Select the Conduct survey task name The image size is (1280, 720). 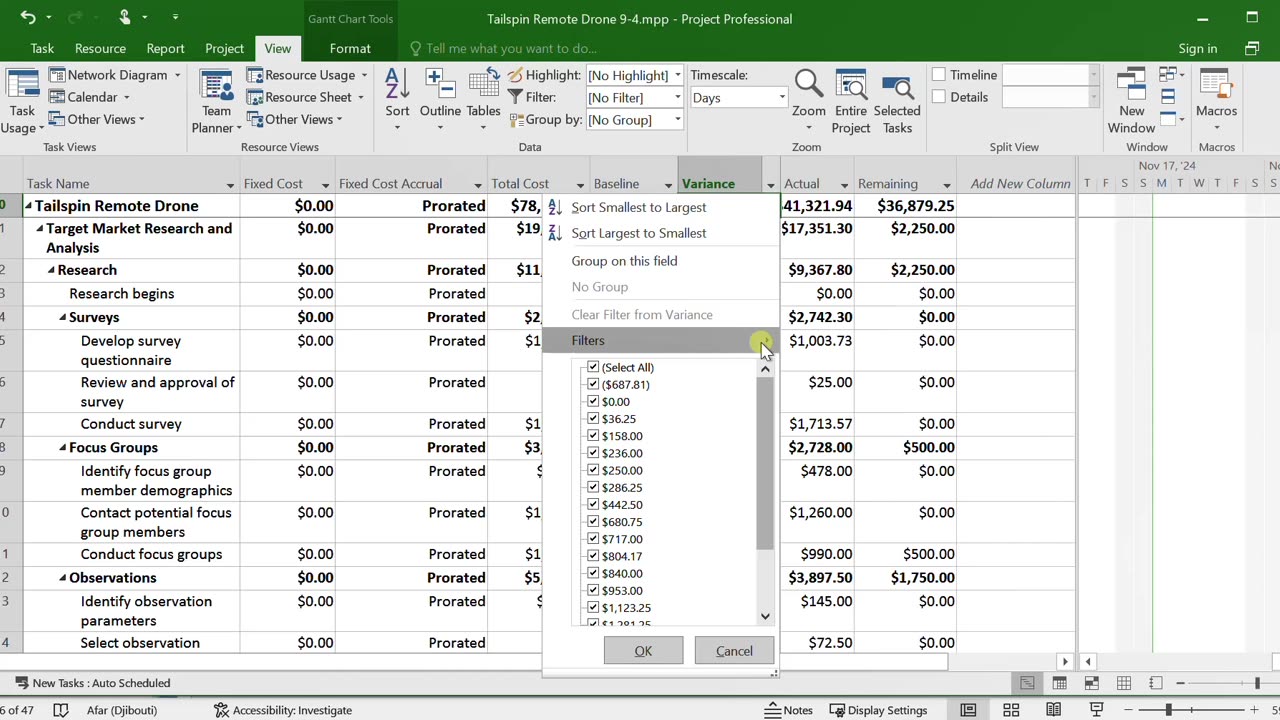pos(131,424)
